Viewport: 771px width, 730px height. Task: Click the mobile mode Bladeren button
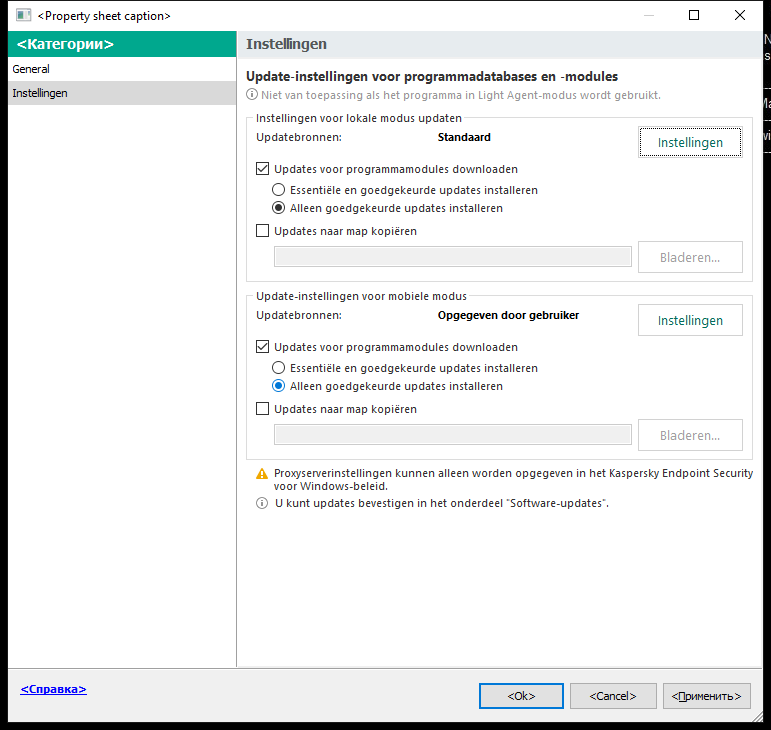pos(690,435)
